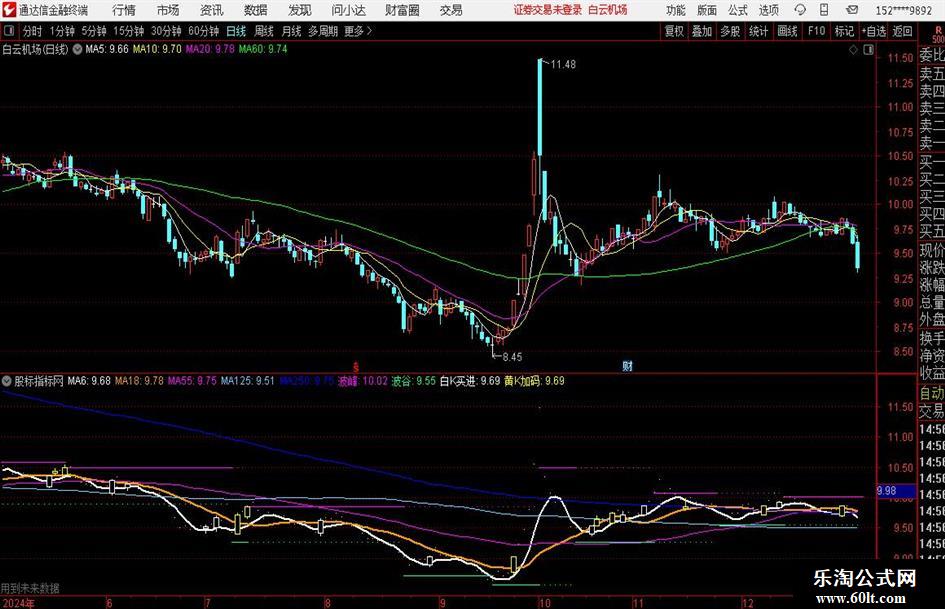Switch to the 15分钟 period tab
Viewport: 945px width, 609px height.
click(x=129, y=31)
